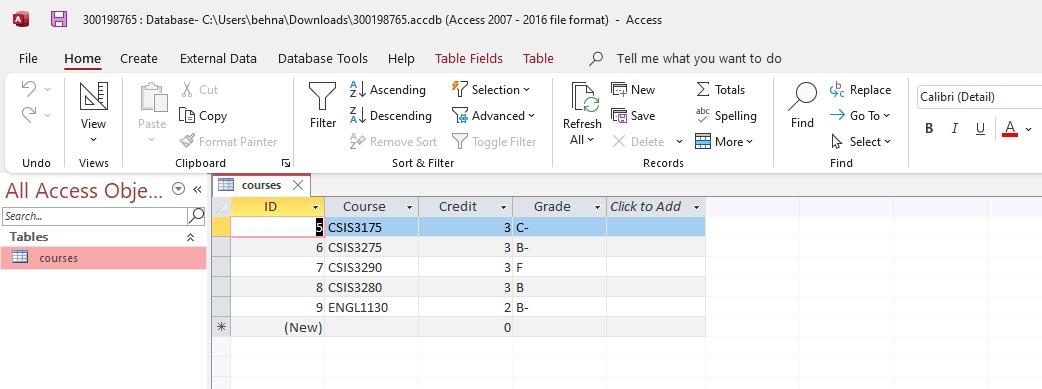
Task: Open the Course column filter dropdown
Action: 409,207
